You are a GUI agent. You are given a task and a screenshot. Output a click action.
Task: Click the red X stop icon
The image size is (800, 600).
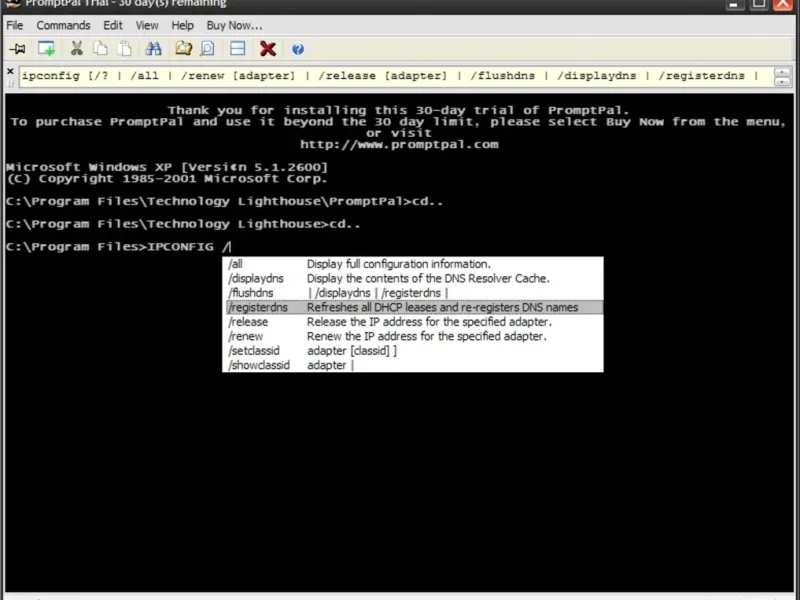pos(268,49)
